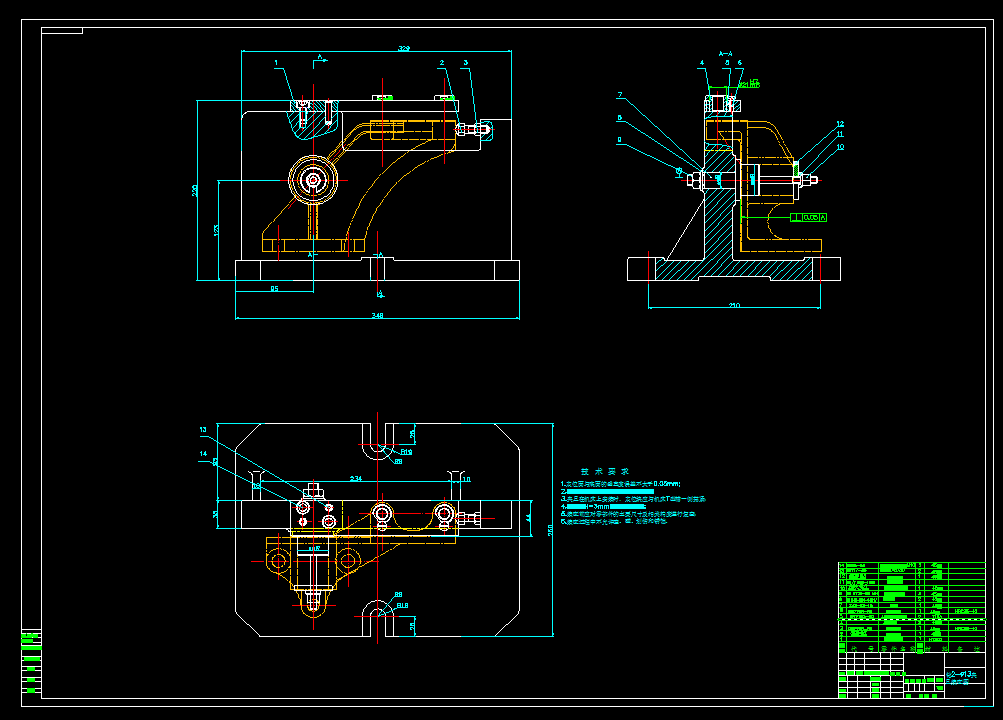The width and height of the screenshot is (1003, 720).
Task: Click the circular boss in front view
Action: coord(313,180)
